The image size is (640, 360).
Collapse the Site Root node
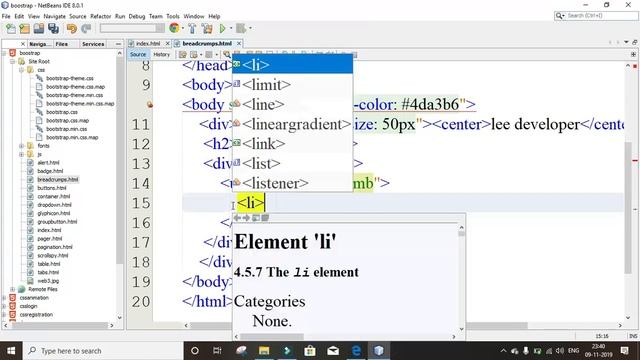(x=13, y=62)
